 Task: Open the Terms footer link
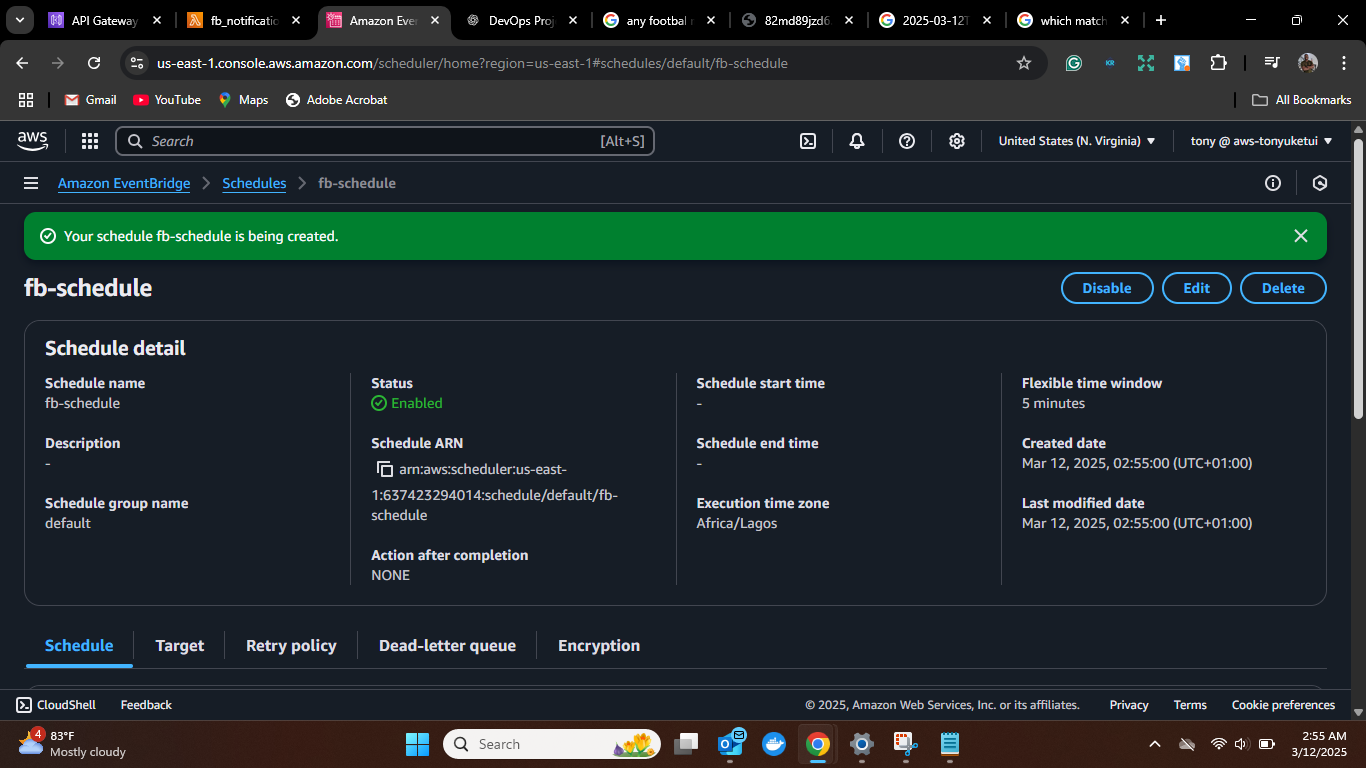click(x=1190, y=705)
